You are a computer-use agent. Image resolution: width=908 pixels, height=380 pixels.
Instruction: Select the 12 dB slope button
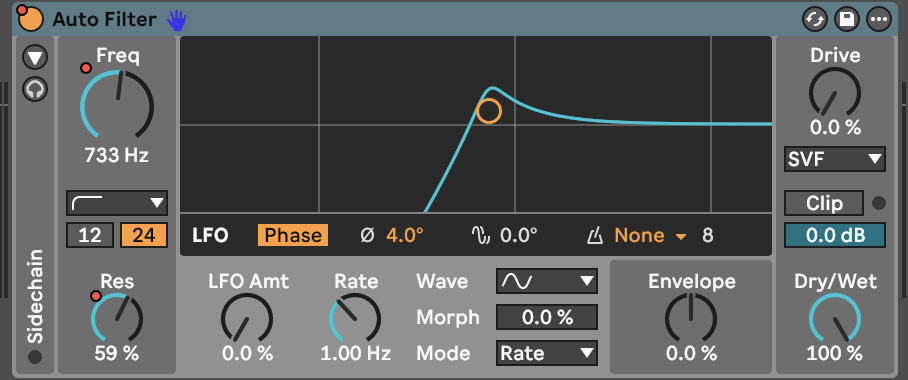[x=90, y=235]
